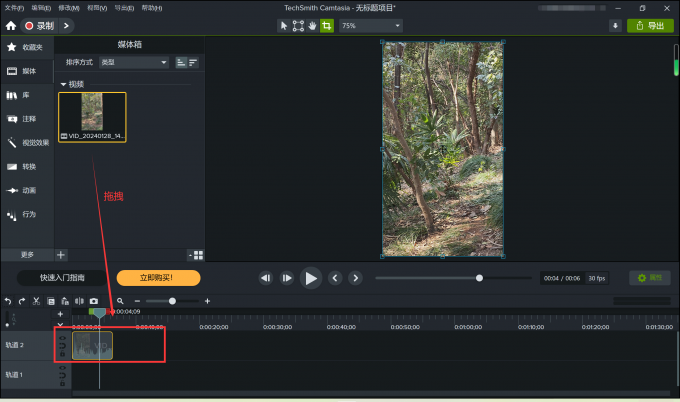Viewport: 680px width, 402px height.
Task: Open the 排序方式 sort type dropdown
Action: pos(134,62)
